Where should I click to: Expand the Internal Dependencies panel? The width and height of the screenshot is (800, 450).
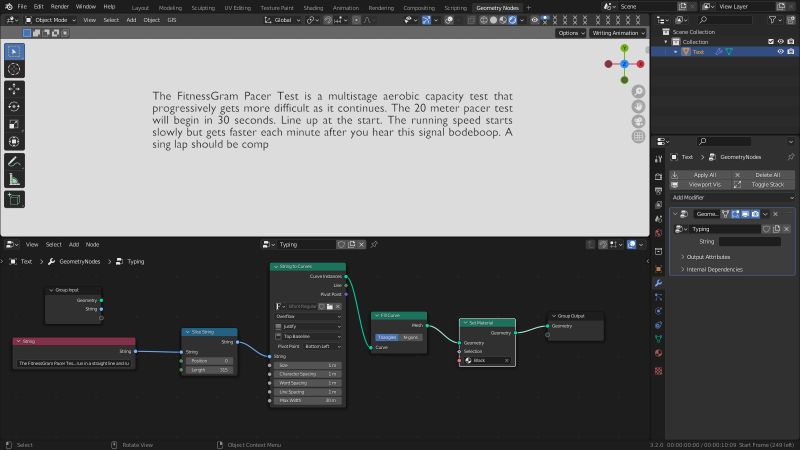pos(714,269)
